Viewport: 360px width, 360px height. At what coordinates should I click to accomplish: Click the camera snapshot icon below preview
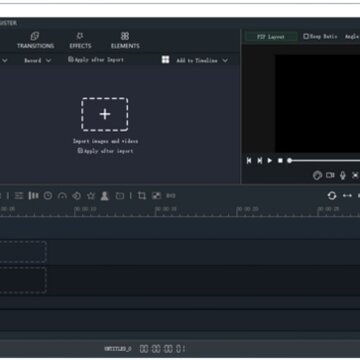click(x=330, y=175)
